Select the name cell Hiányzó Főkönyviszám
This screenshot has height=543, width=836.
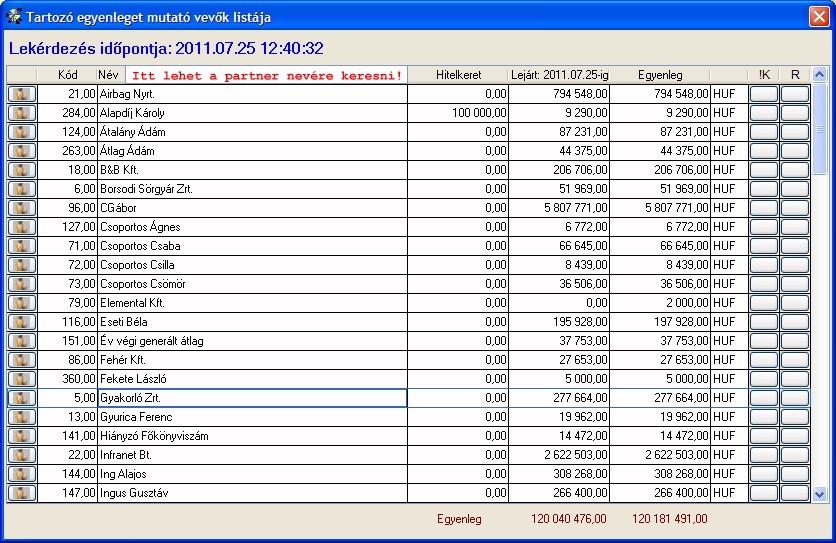click(252, 436)
